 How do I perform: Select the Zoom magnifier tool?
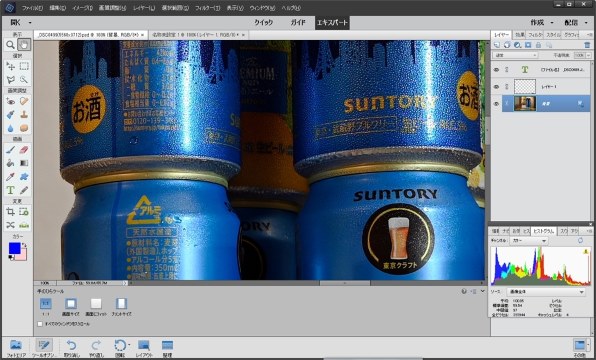pos(10,45)
